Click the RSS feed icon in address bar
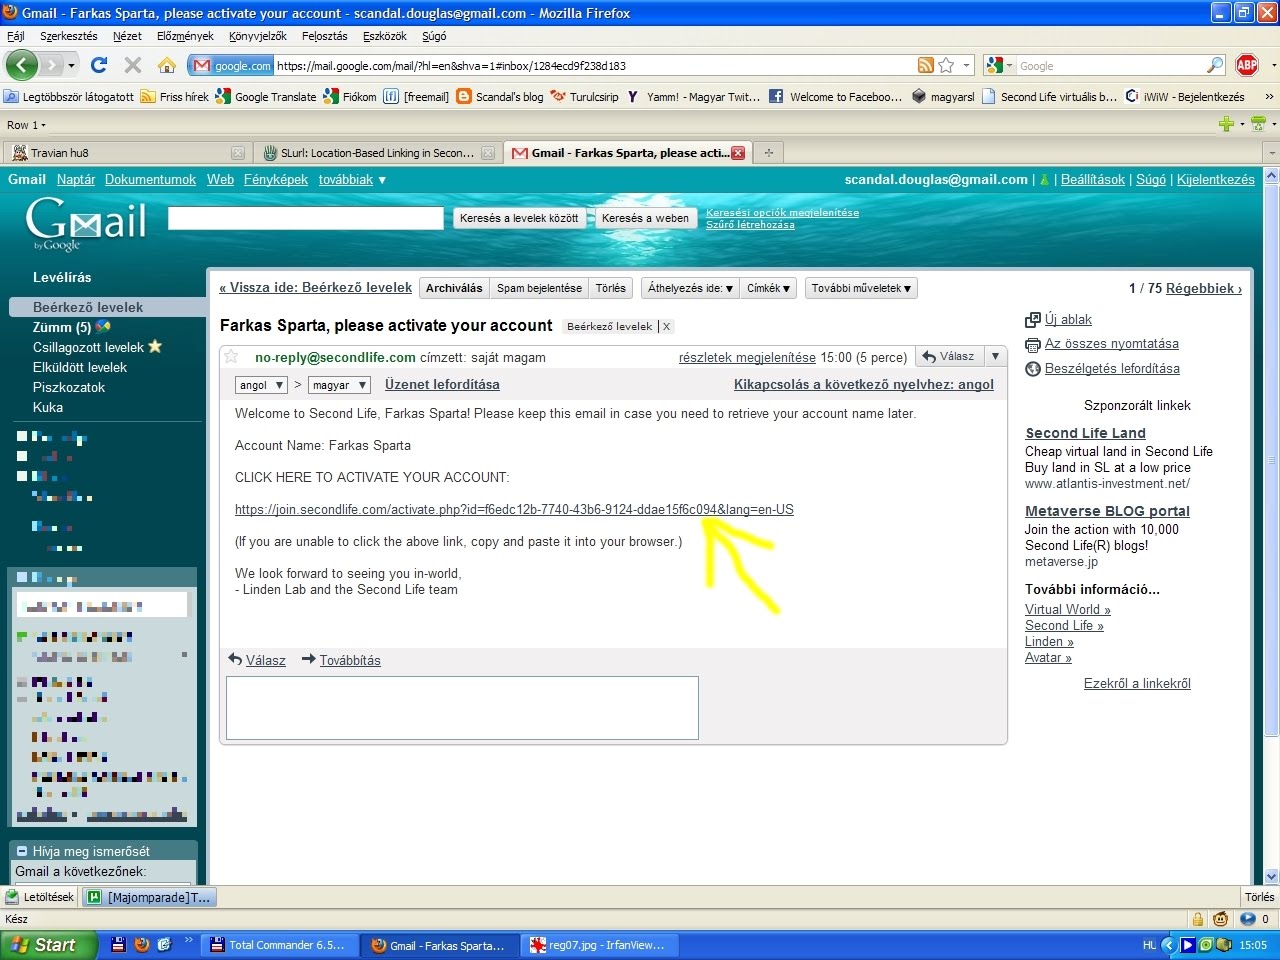The width and height of the screenshot is (1280, 960). 926,65
